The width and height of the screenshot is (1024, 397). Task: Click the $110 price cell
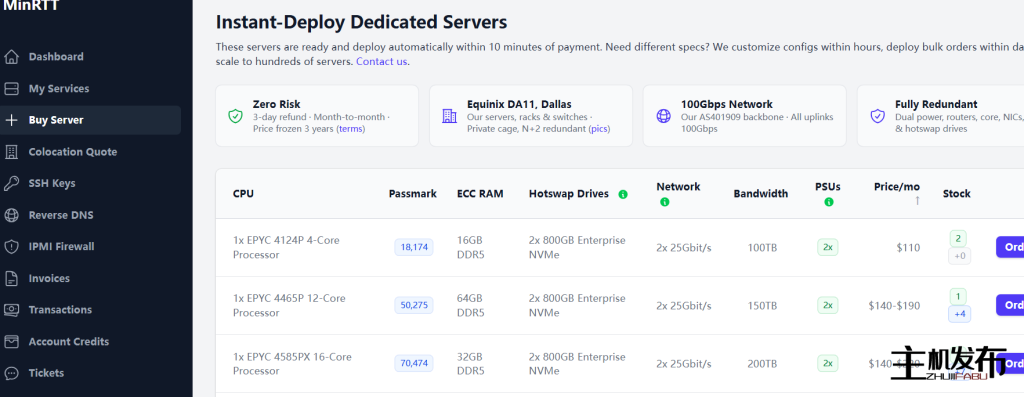pyautogui.click(x=908, y=247)
